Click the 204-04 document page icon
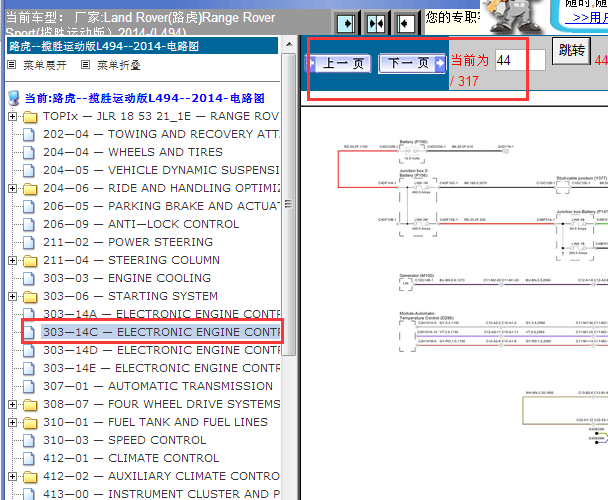Image resolution: width=608 pixels, height=500 pixels. (x=29, y=152)
